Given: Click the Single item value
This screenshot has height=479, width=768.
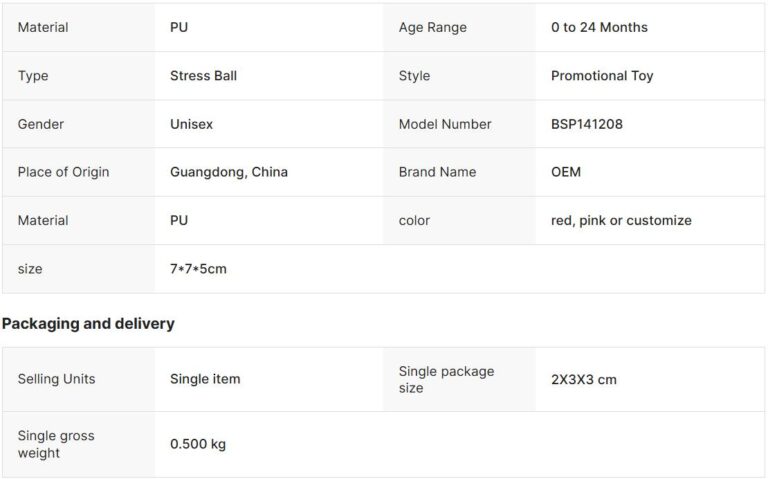Looking at the screenshot, I should [x=205, y=379].
